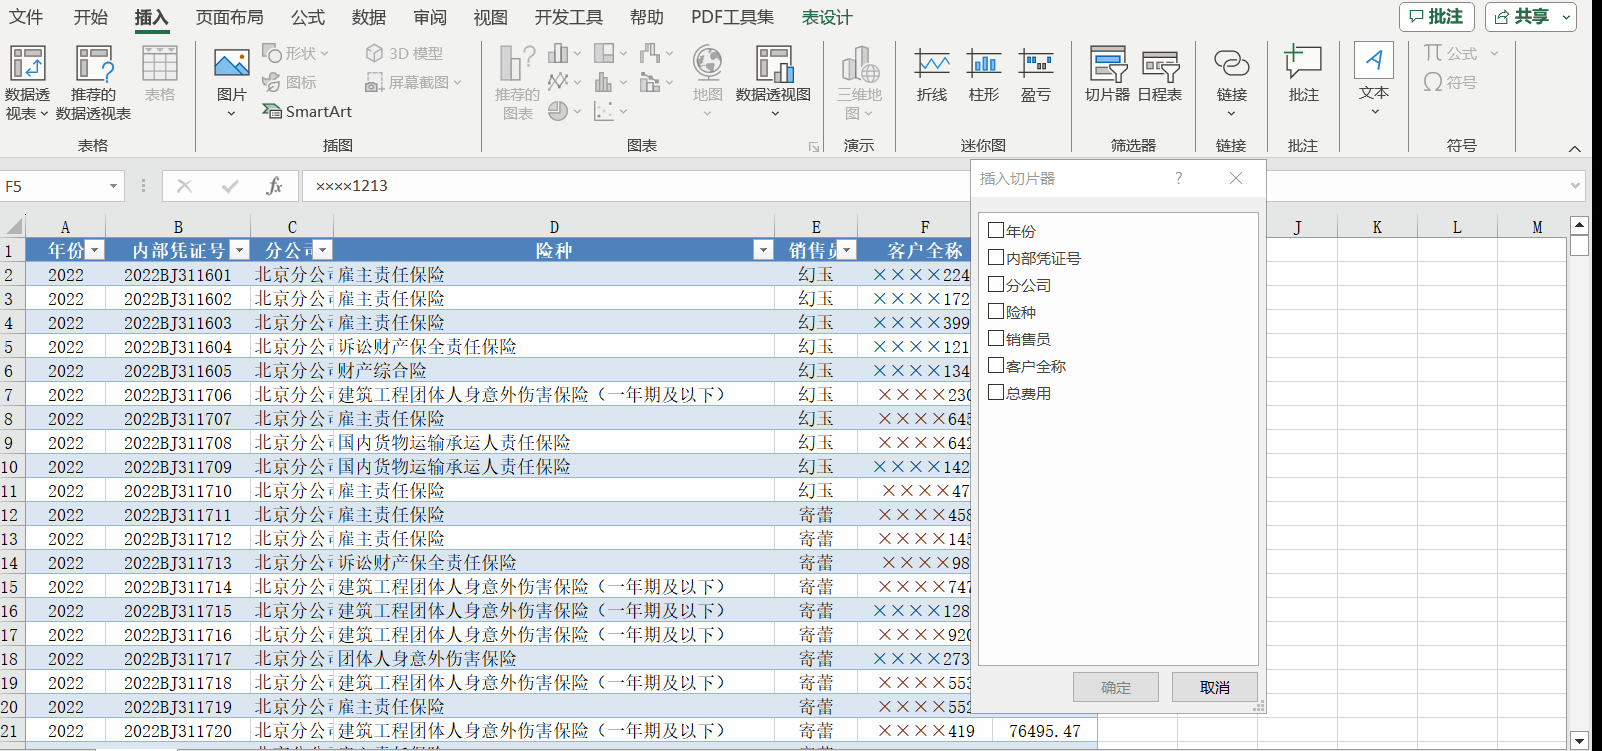
Task: Check the 年份 checkbox in slicer dialog
Action: point(996,231)
